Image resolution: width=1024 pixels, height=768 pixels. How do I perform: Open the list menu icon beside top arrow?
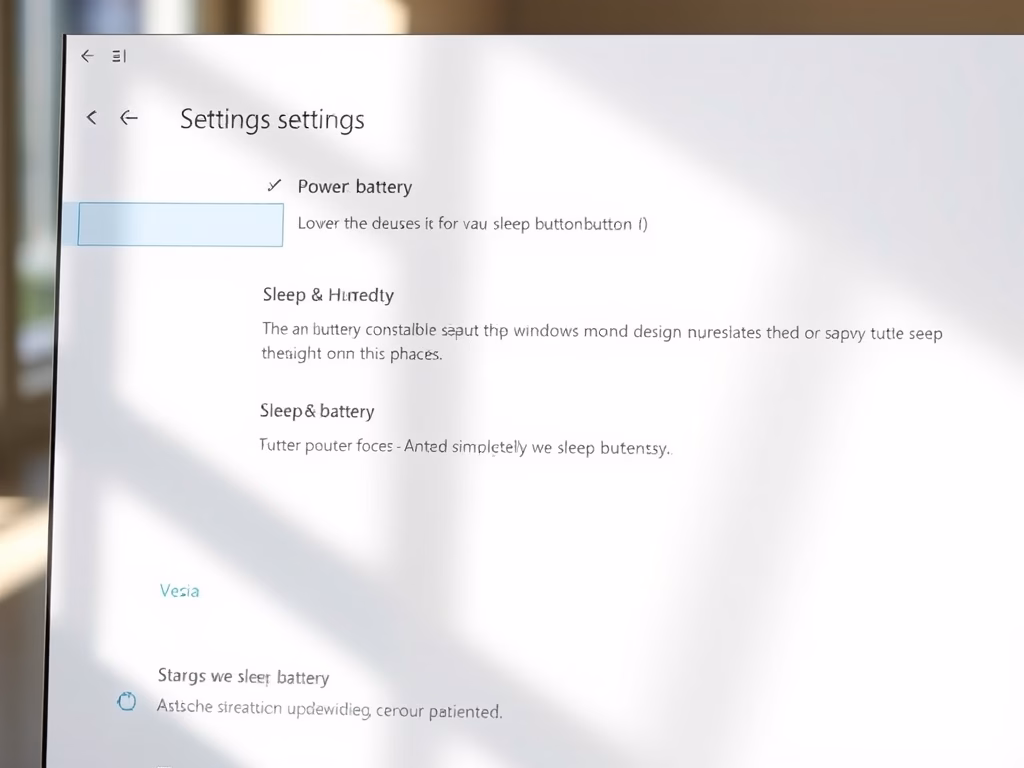[x=119, y=56]
